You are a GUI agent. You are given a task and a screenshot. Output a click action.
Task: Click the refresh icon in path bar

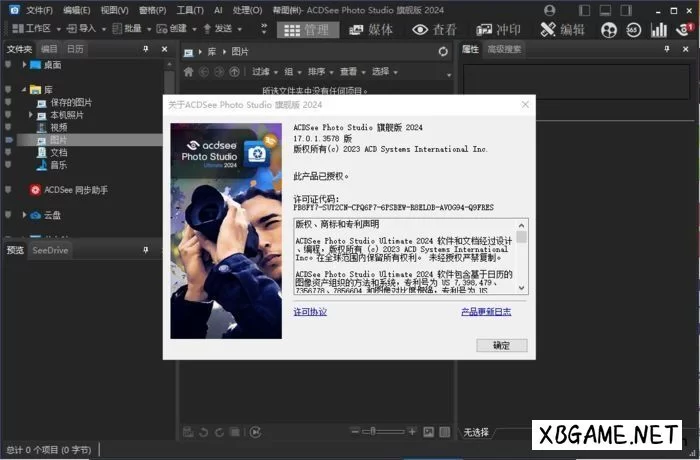click(444, 51)
